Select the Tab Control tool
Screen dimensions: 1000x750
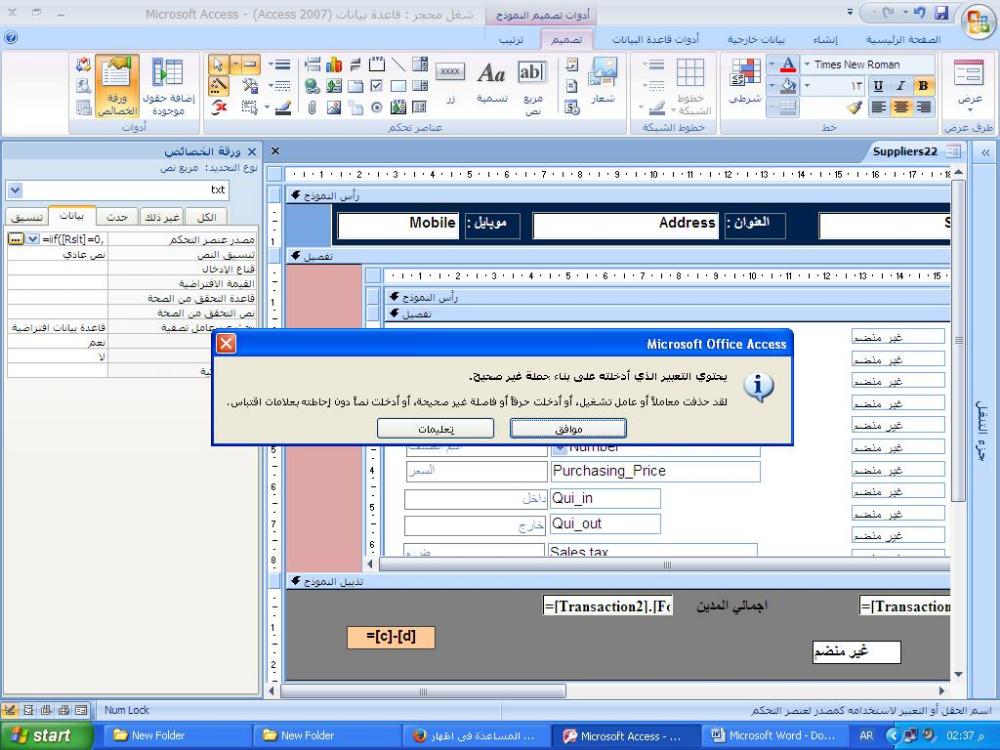point(355,85)
